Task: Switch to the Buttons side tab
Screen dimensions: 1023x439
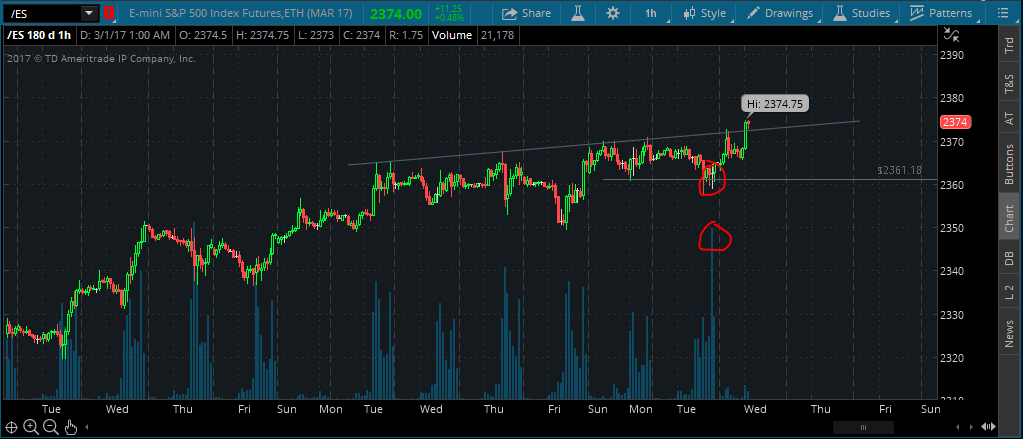Action: click(1009, 162)
